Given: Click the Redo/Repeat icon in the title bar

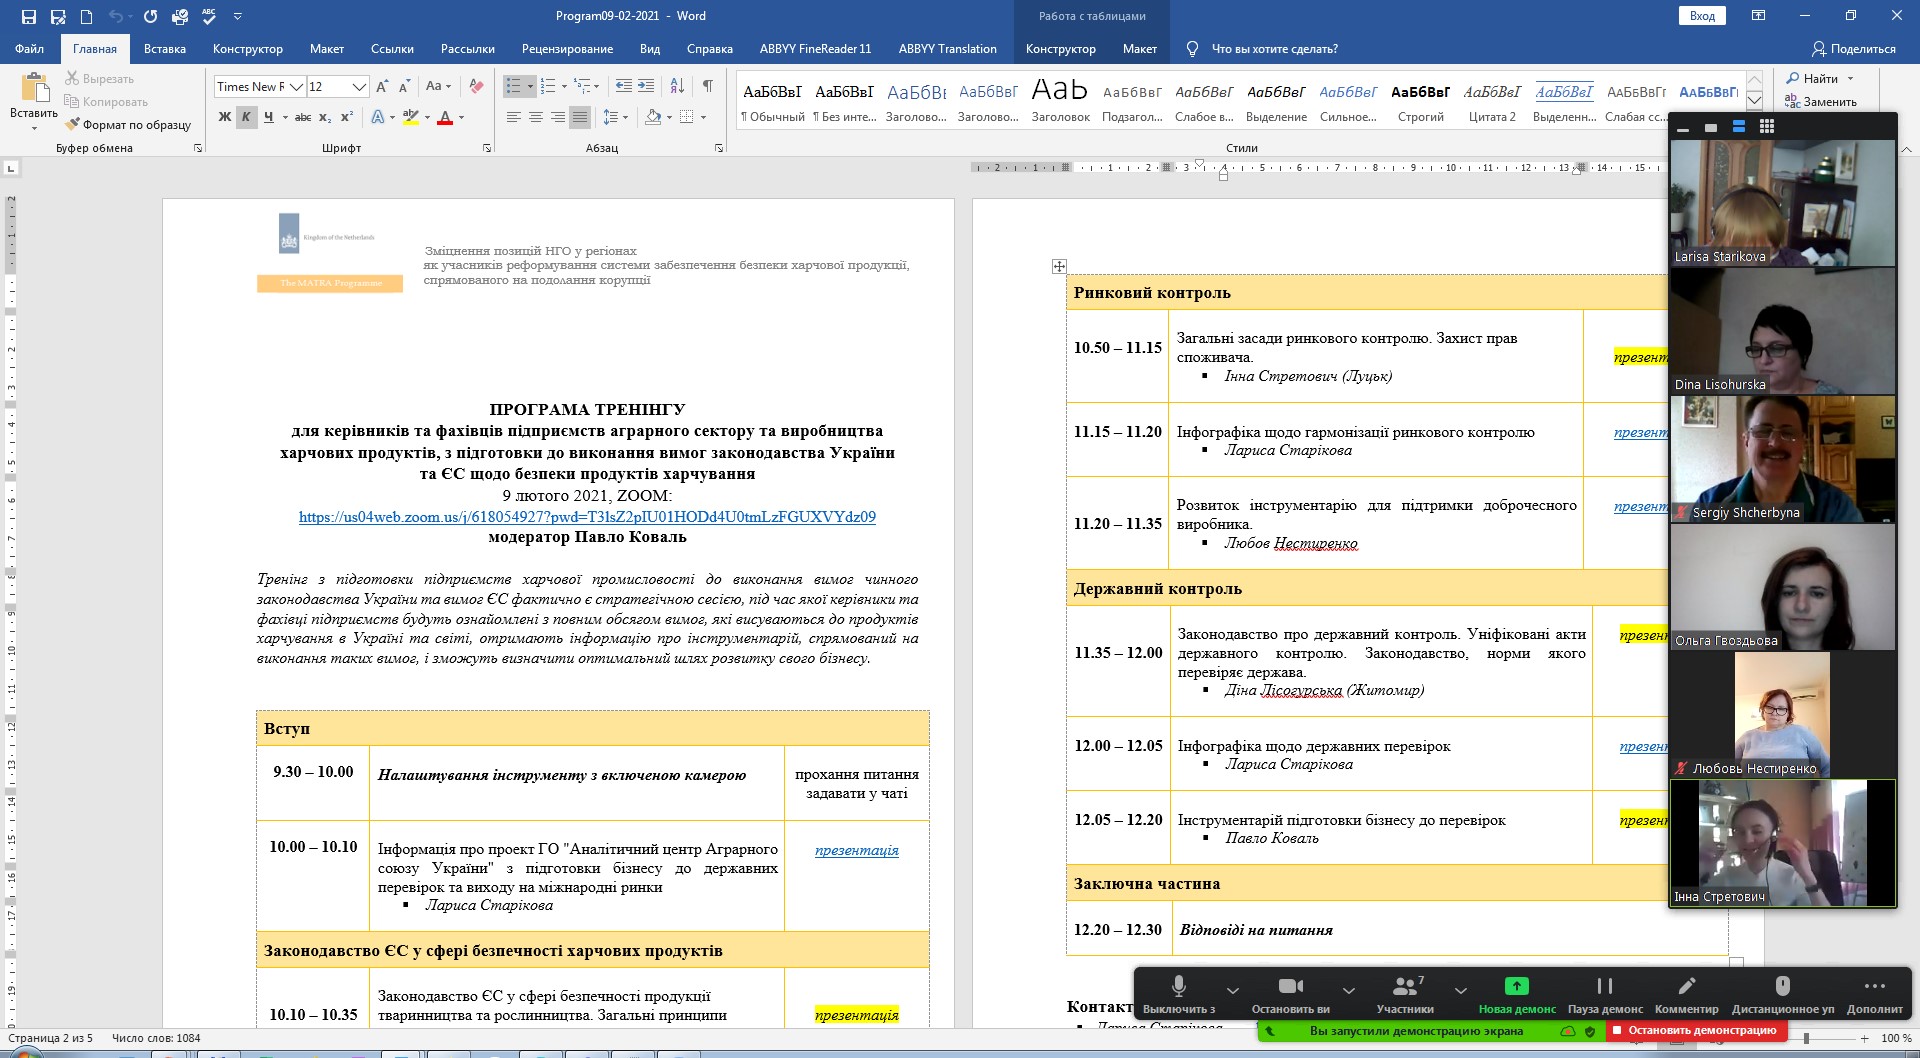Looking at the screenshot, I should tap(150, 16).
